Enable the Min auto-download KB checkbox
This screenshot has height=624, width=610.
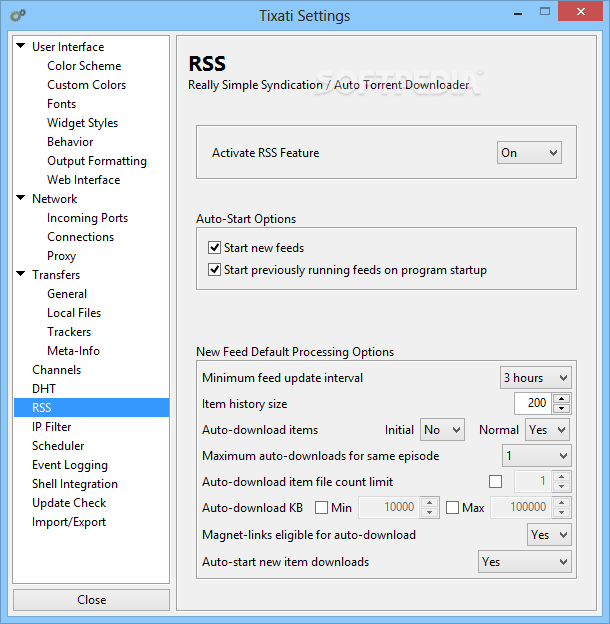pos(321,508)
